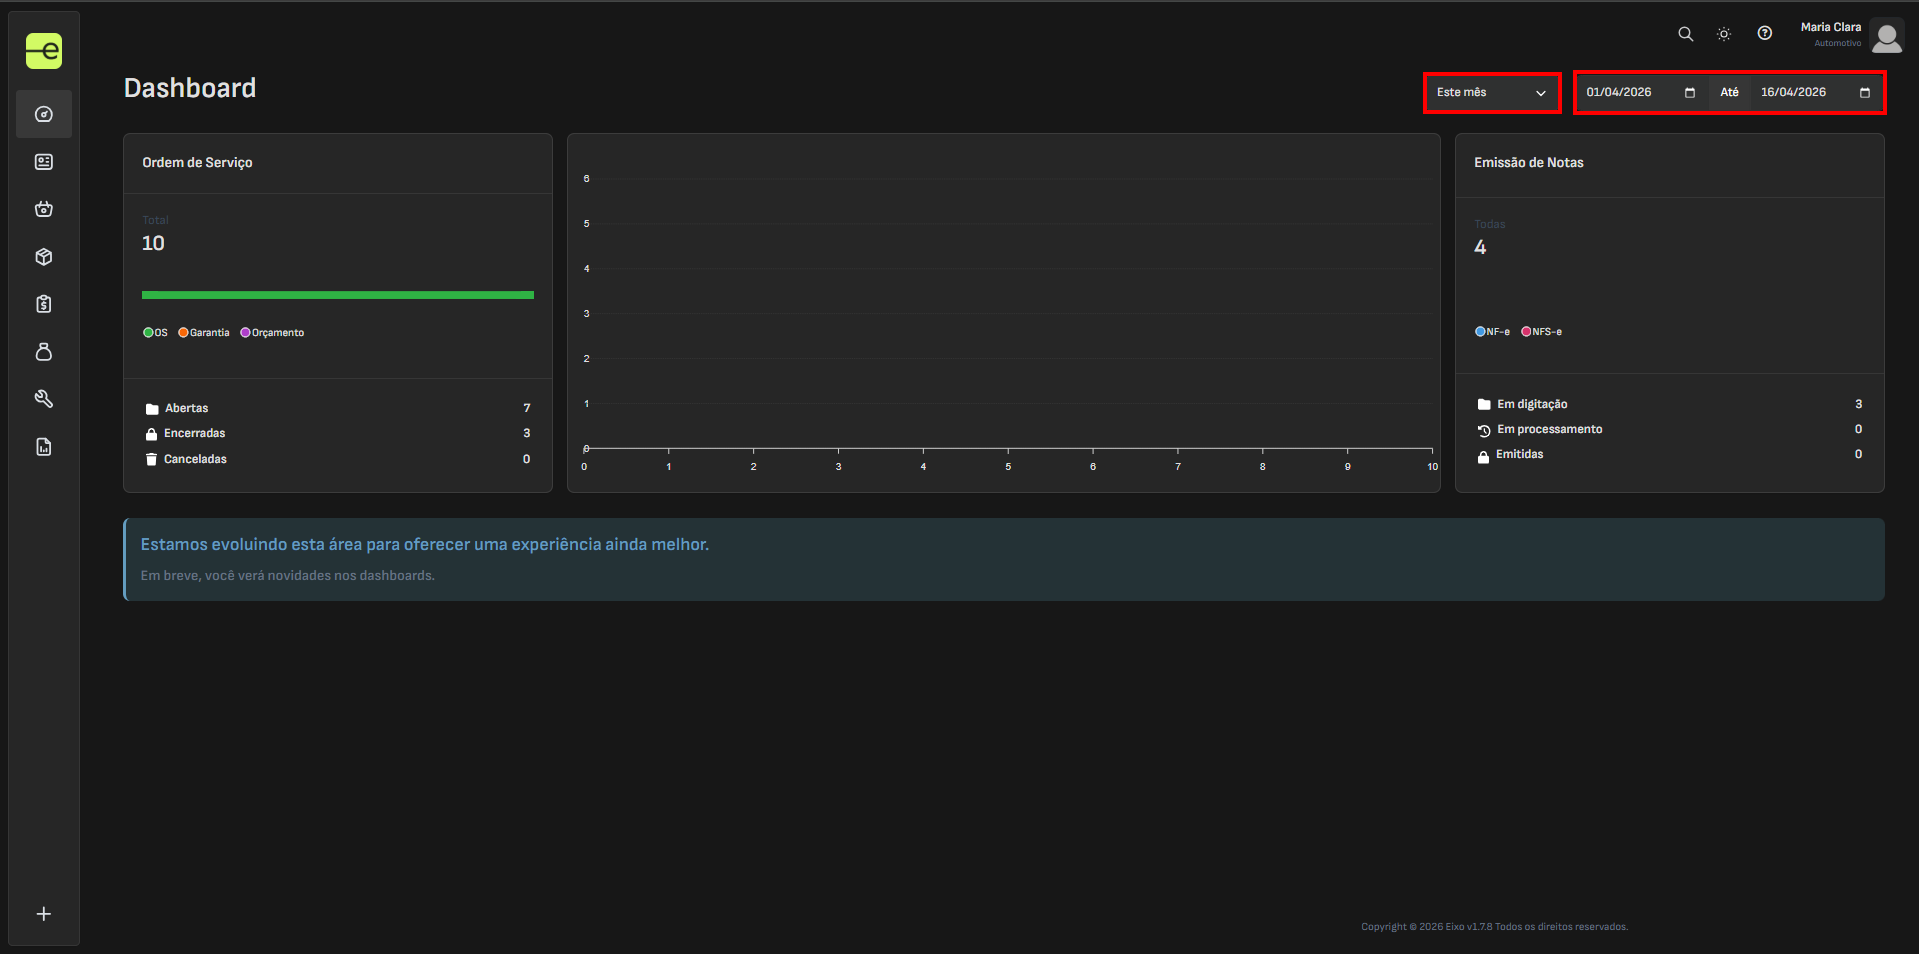Open the shopping basket sidebar icon
The image size is (1919, 954).
[x=44, y=209]
